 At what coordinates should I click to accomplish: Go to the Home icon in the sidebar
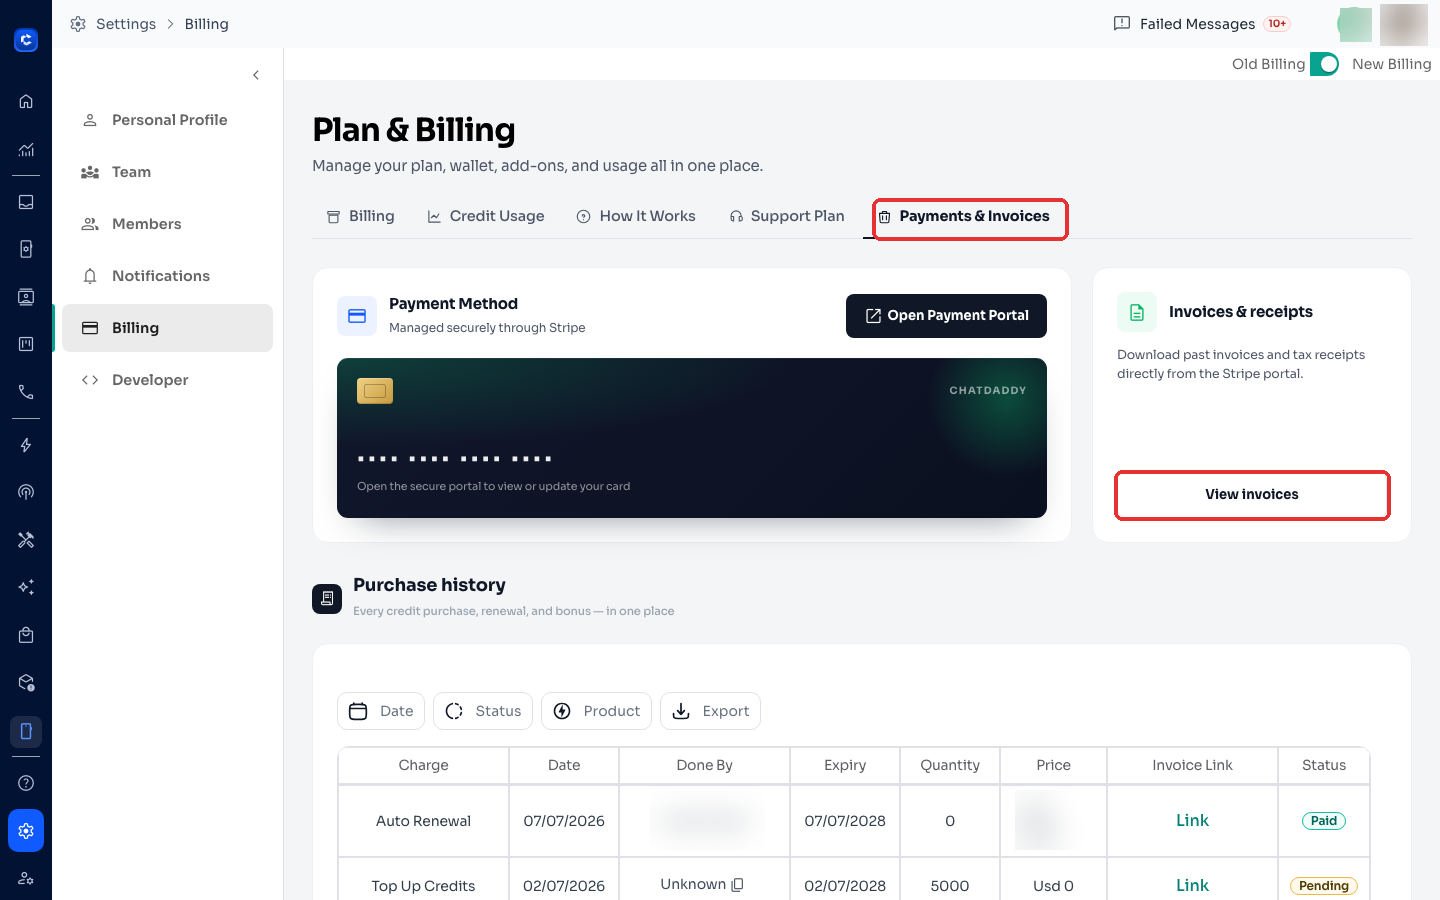[26, 101]
